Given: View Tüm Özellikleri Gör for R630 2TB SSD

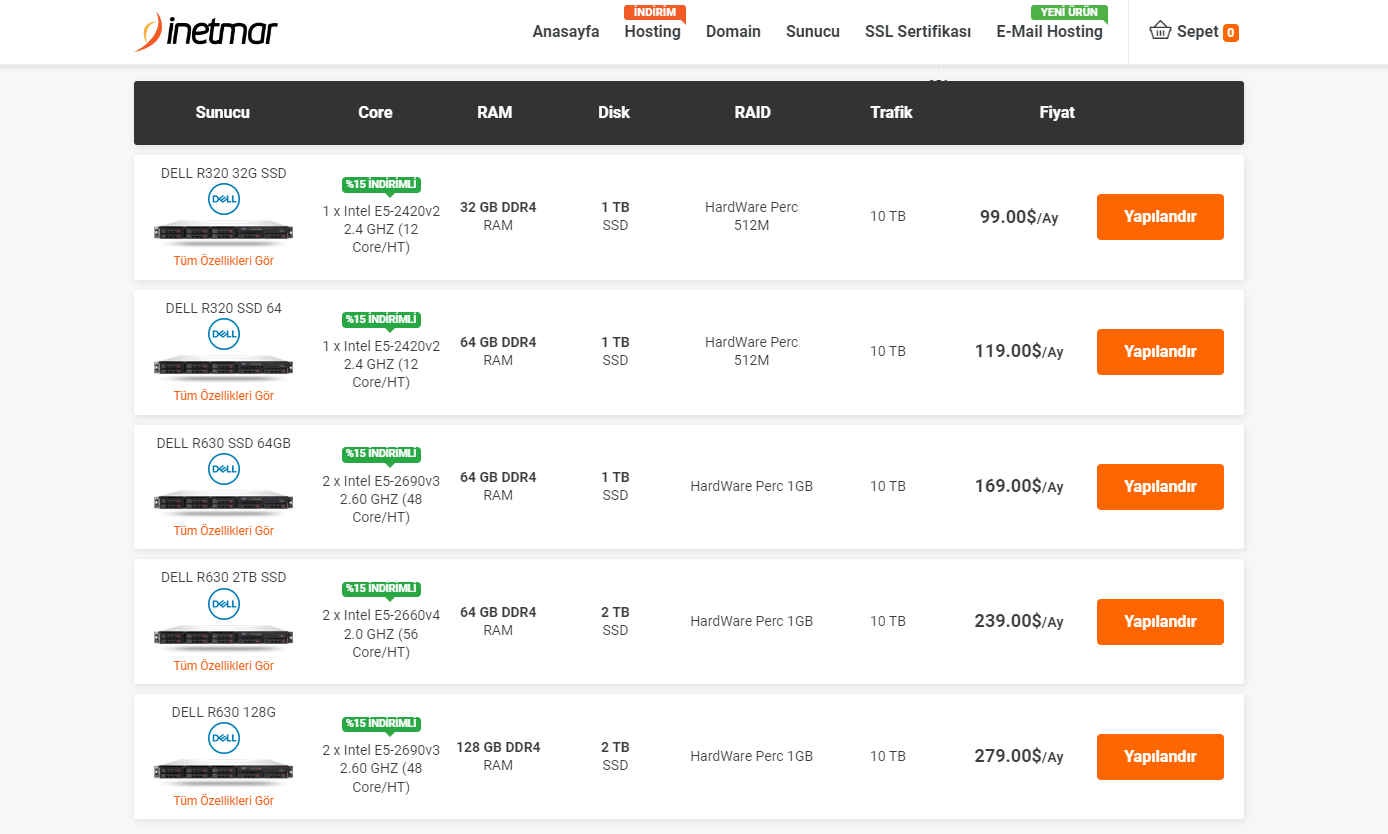Looking at the screenshot, I should coord(224,666).
